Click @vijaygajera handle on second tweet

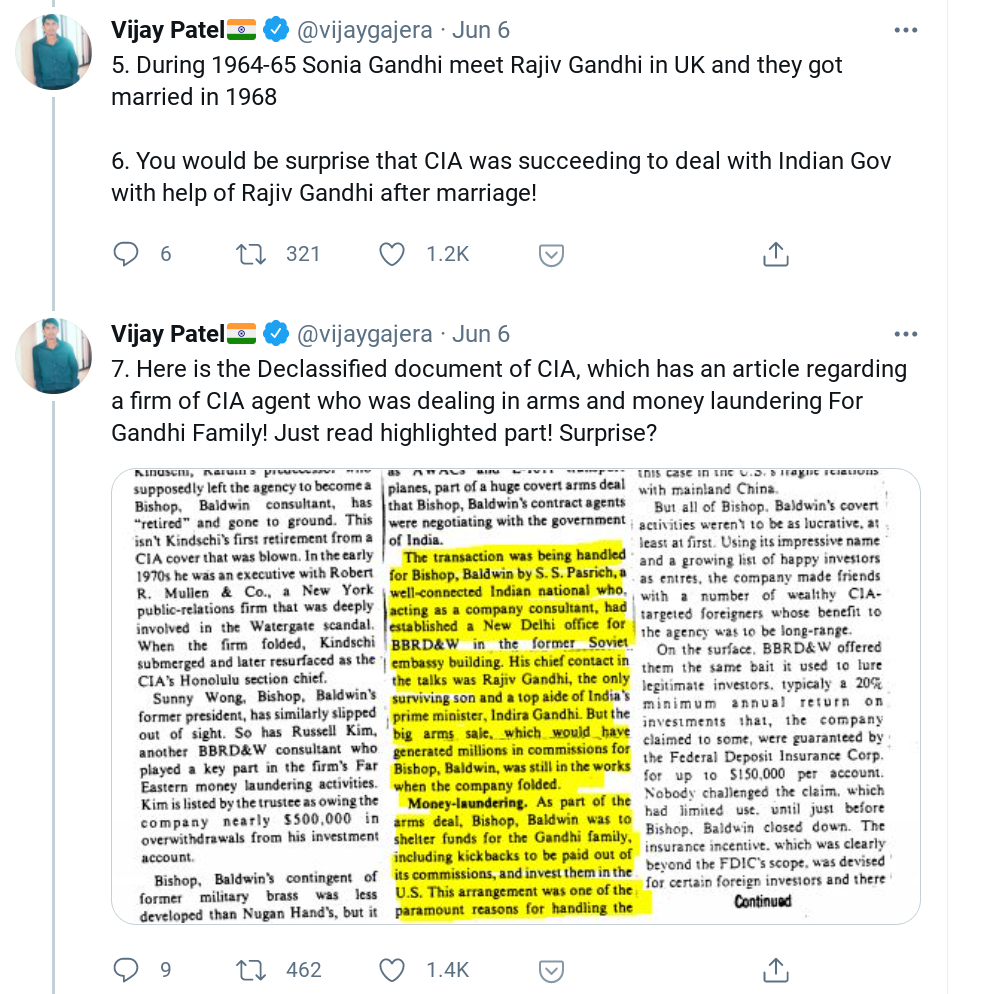364,333
